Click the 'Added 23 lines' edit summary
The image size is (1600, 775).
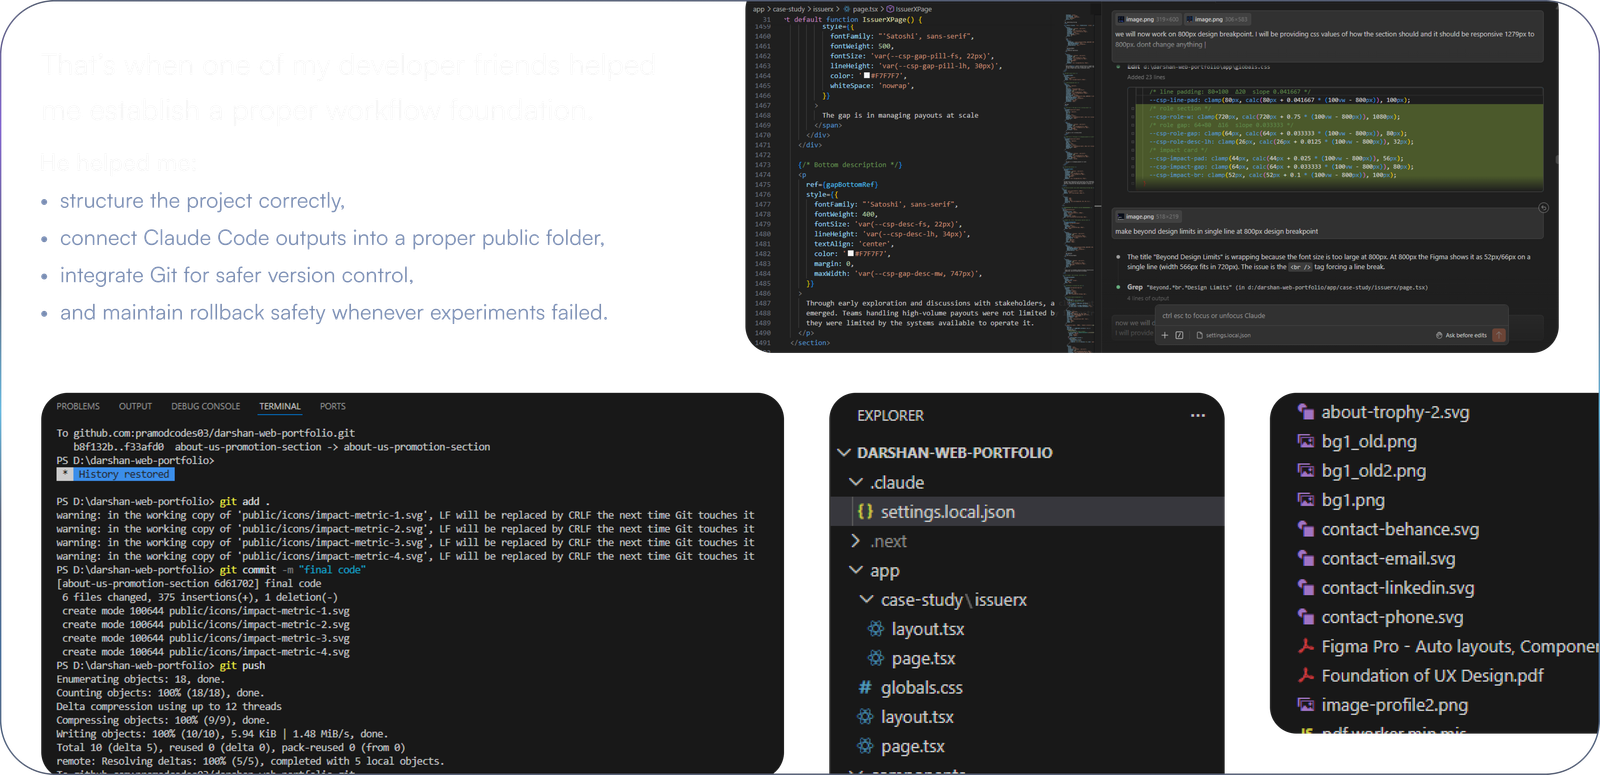point(1146,77)
